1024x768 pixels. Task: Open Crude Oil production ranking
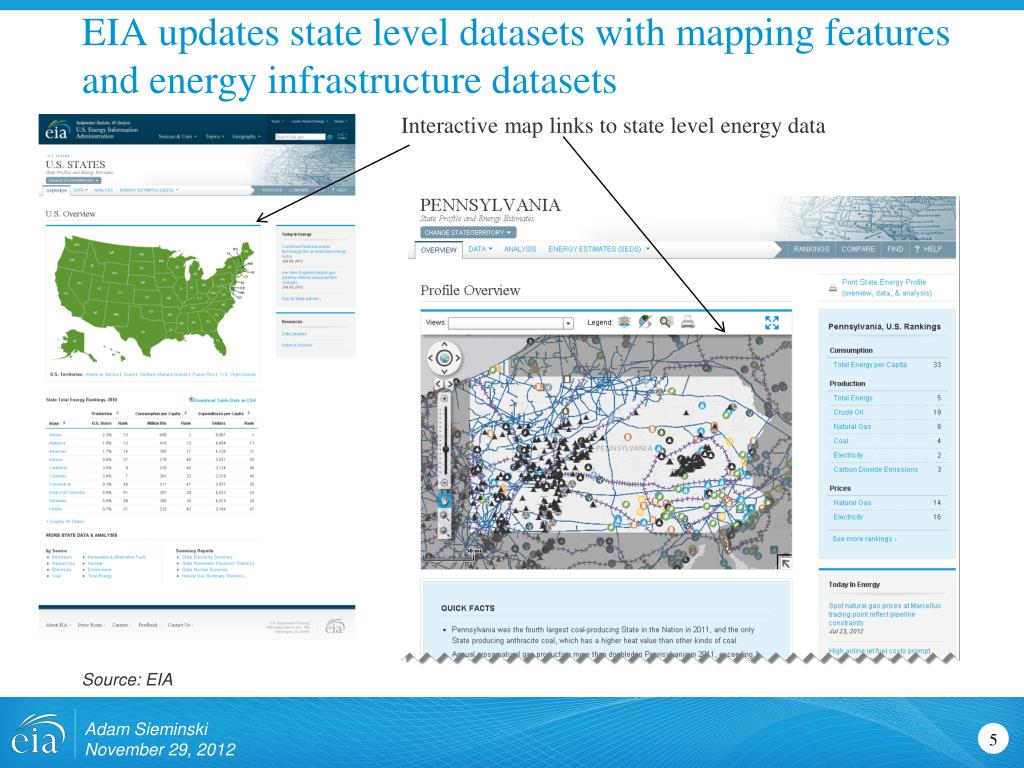click(848, 412)
